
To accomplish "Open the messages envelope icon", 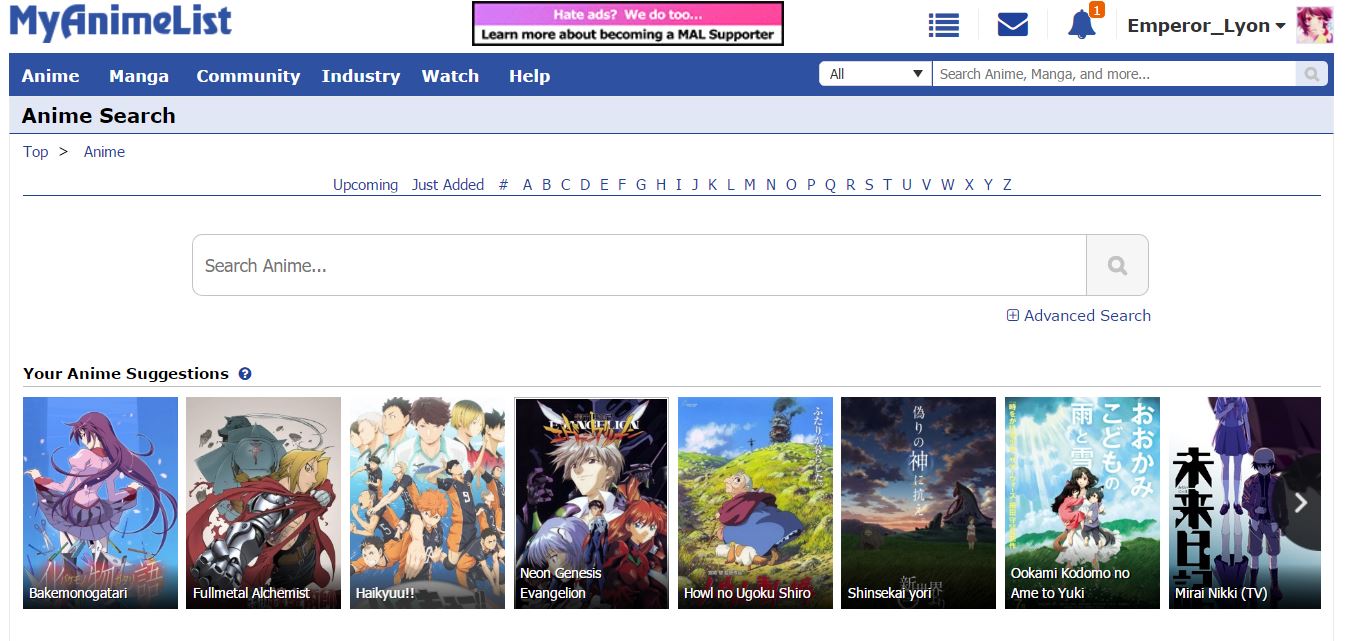I will tap(1013, 25).
